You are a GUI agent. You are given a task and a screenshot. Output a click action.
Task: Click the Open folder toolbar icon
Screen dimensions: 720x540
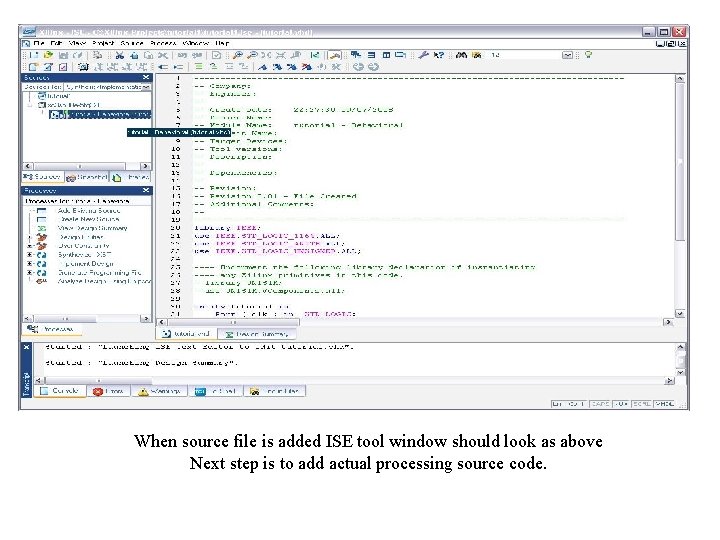pos(48,55)
